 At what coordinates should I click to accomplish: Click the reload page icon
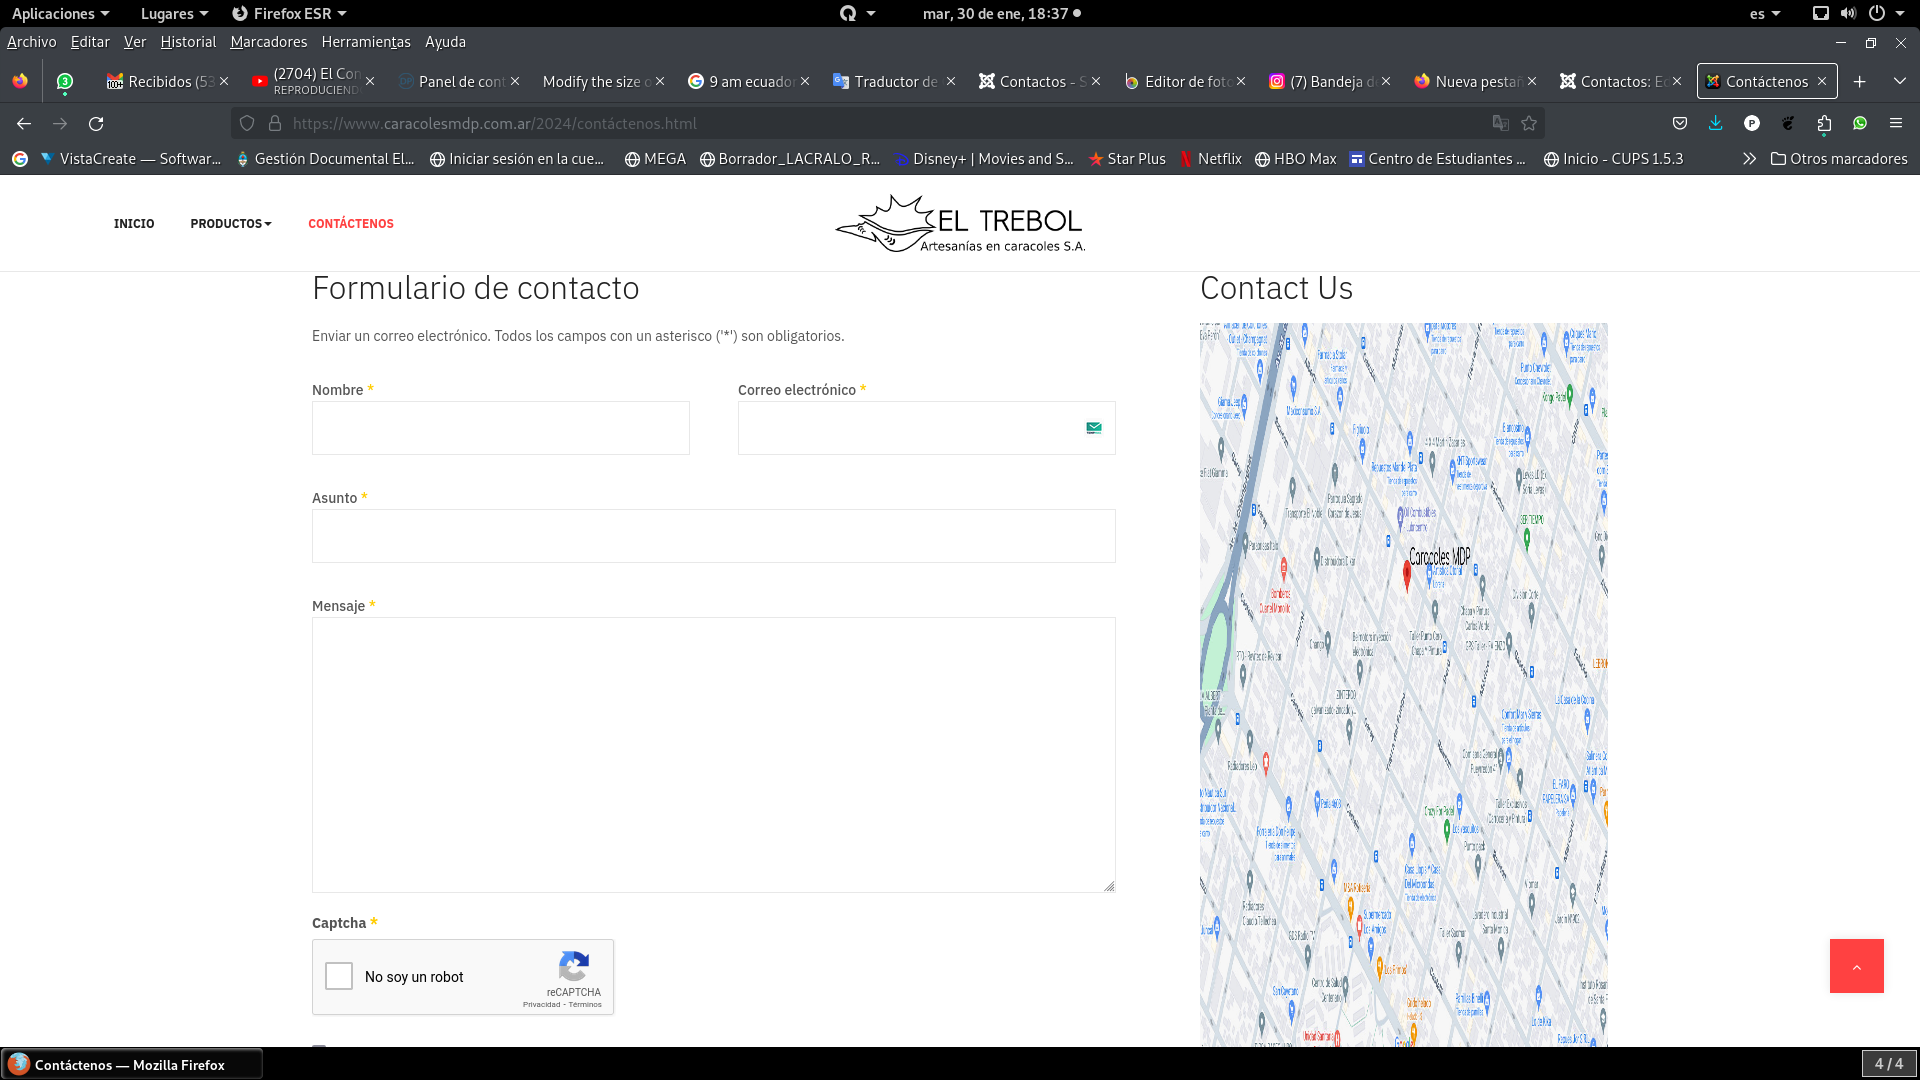pyautogui.click(x=96, y=124)
